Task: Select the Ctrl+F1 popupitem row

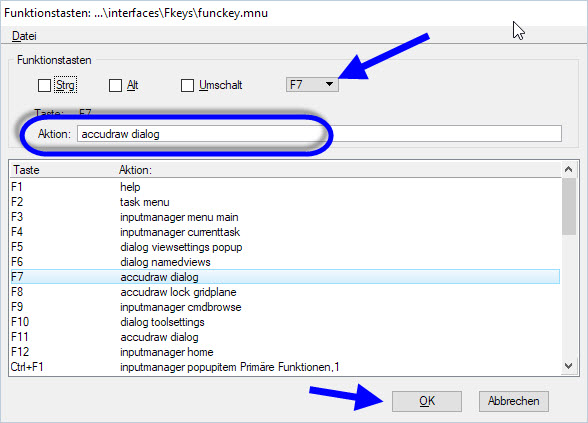Action: (x=285, y=367)
